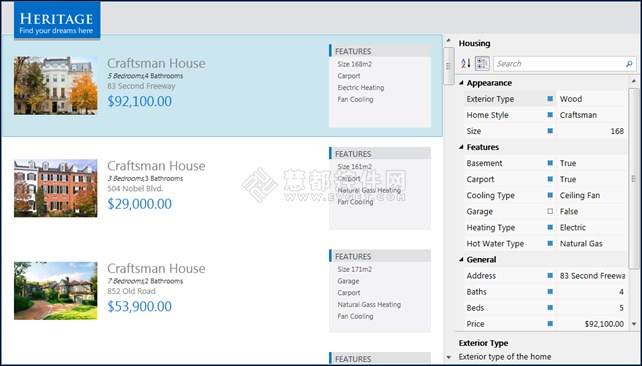Click 'Size 168m2' feature text
Image resolution: width=642 pixels, height=366 pixels.
pos(355,64)
